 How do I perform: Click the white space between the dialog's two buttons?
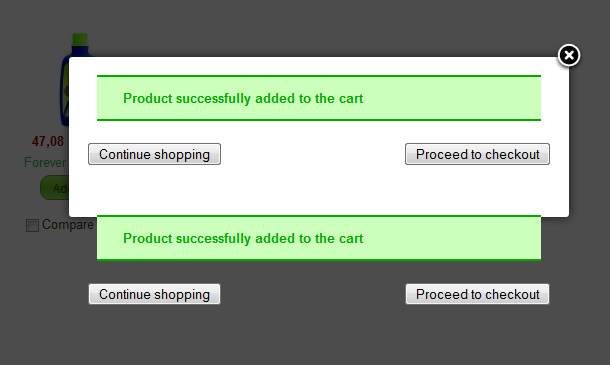coord(313,154)
